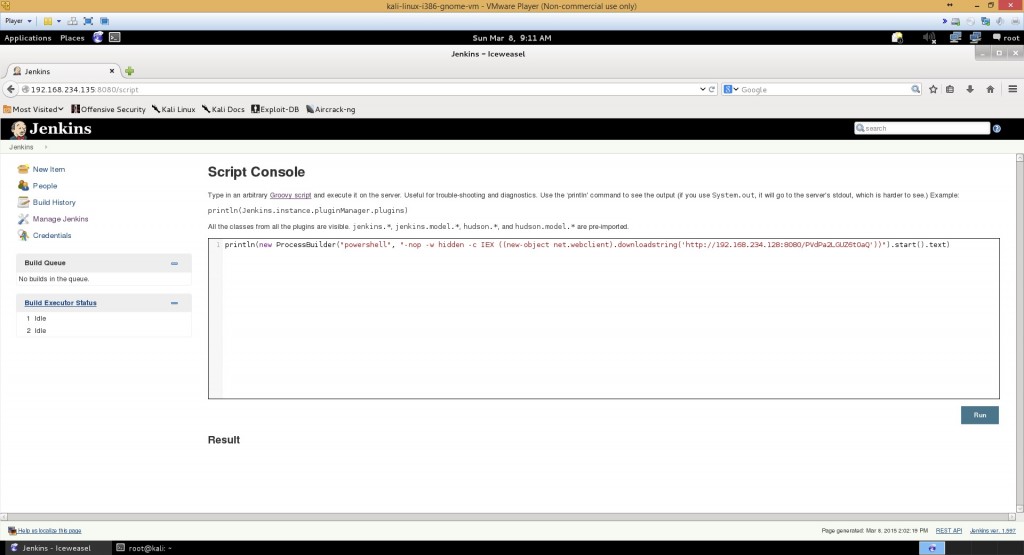Open the URL bar history dropdown arrow

pos(703,89)
